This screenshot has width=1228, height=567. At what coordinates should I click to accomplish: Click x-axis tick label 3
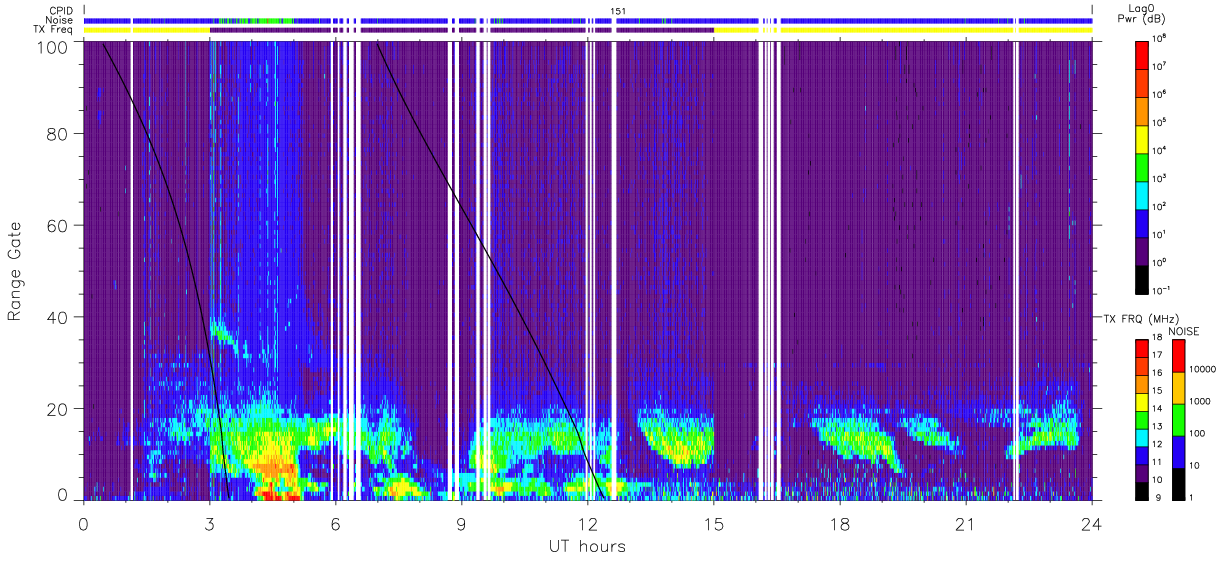209,524
